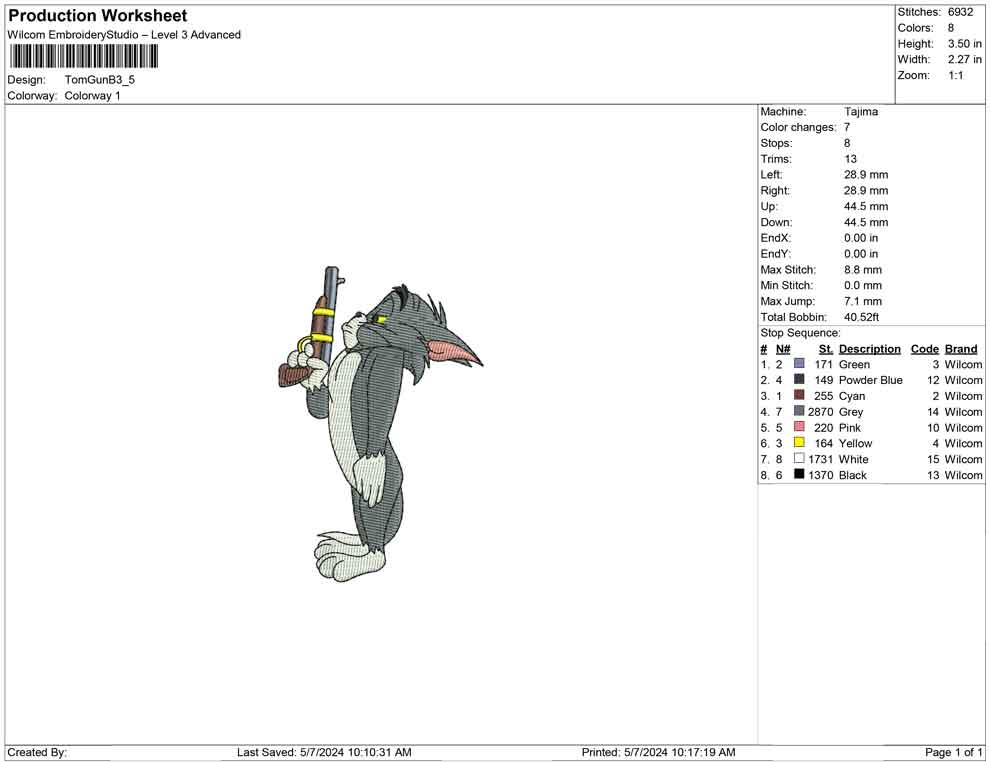Click the Total Bobbin value '40.52ft'

coord(862,317)
